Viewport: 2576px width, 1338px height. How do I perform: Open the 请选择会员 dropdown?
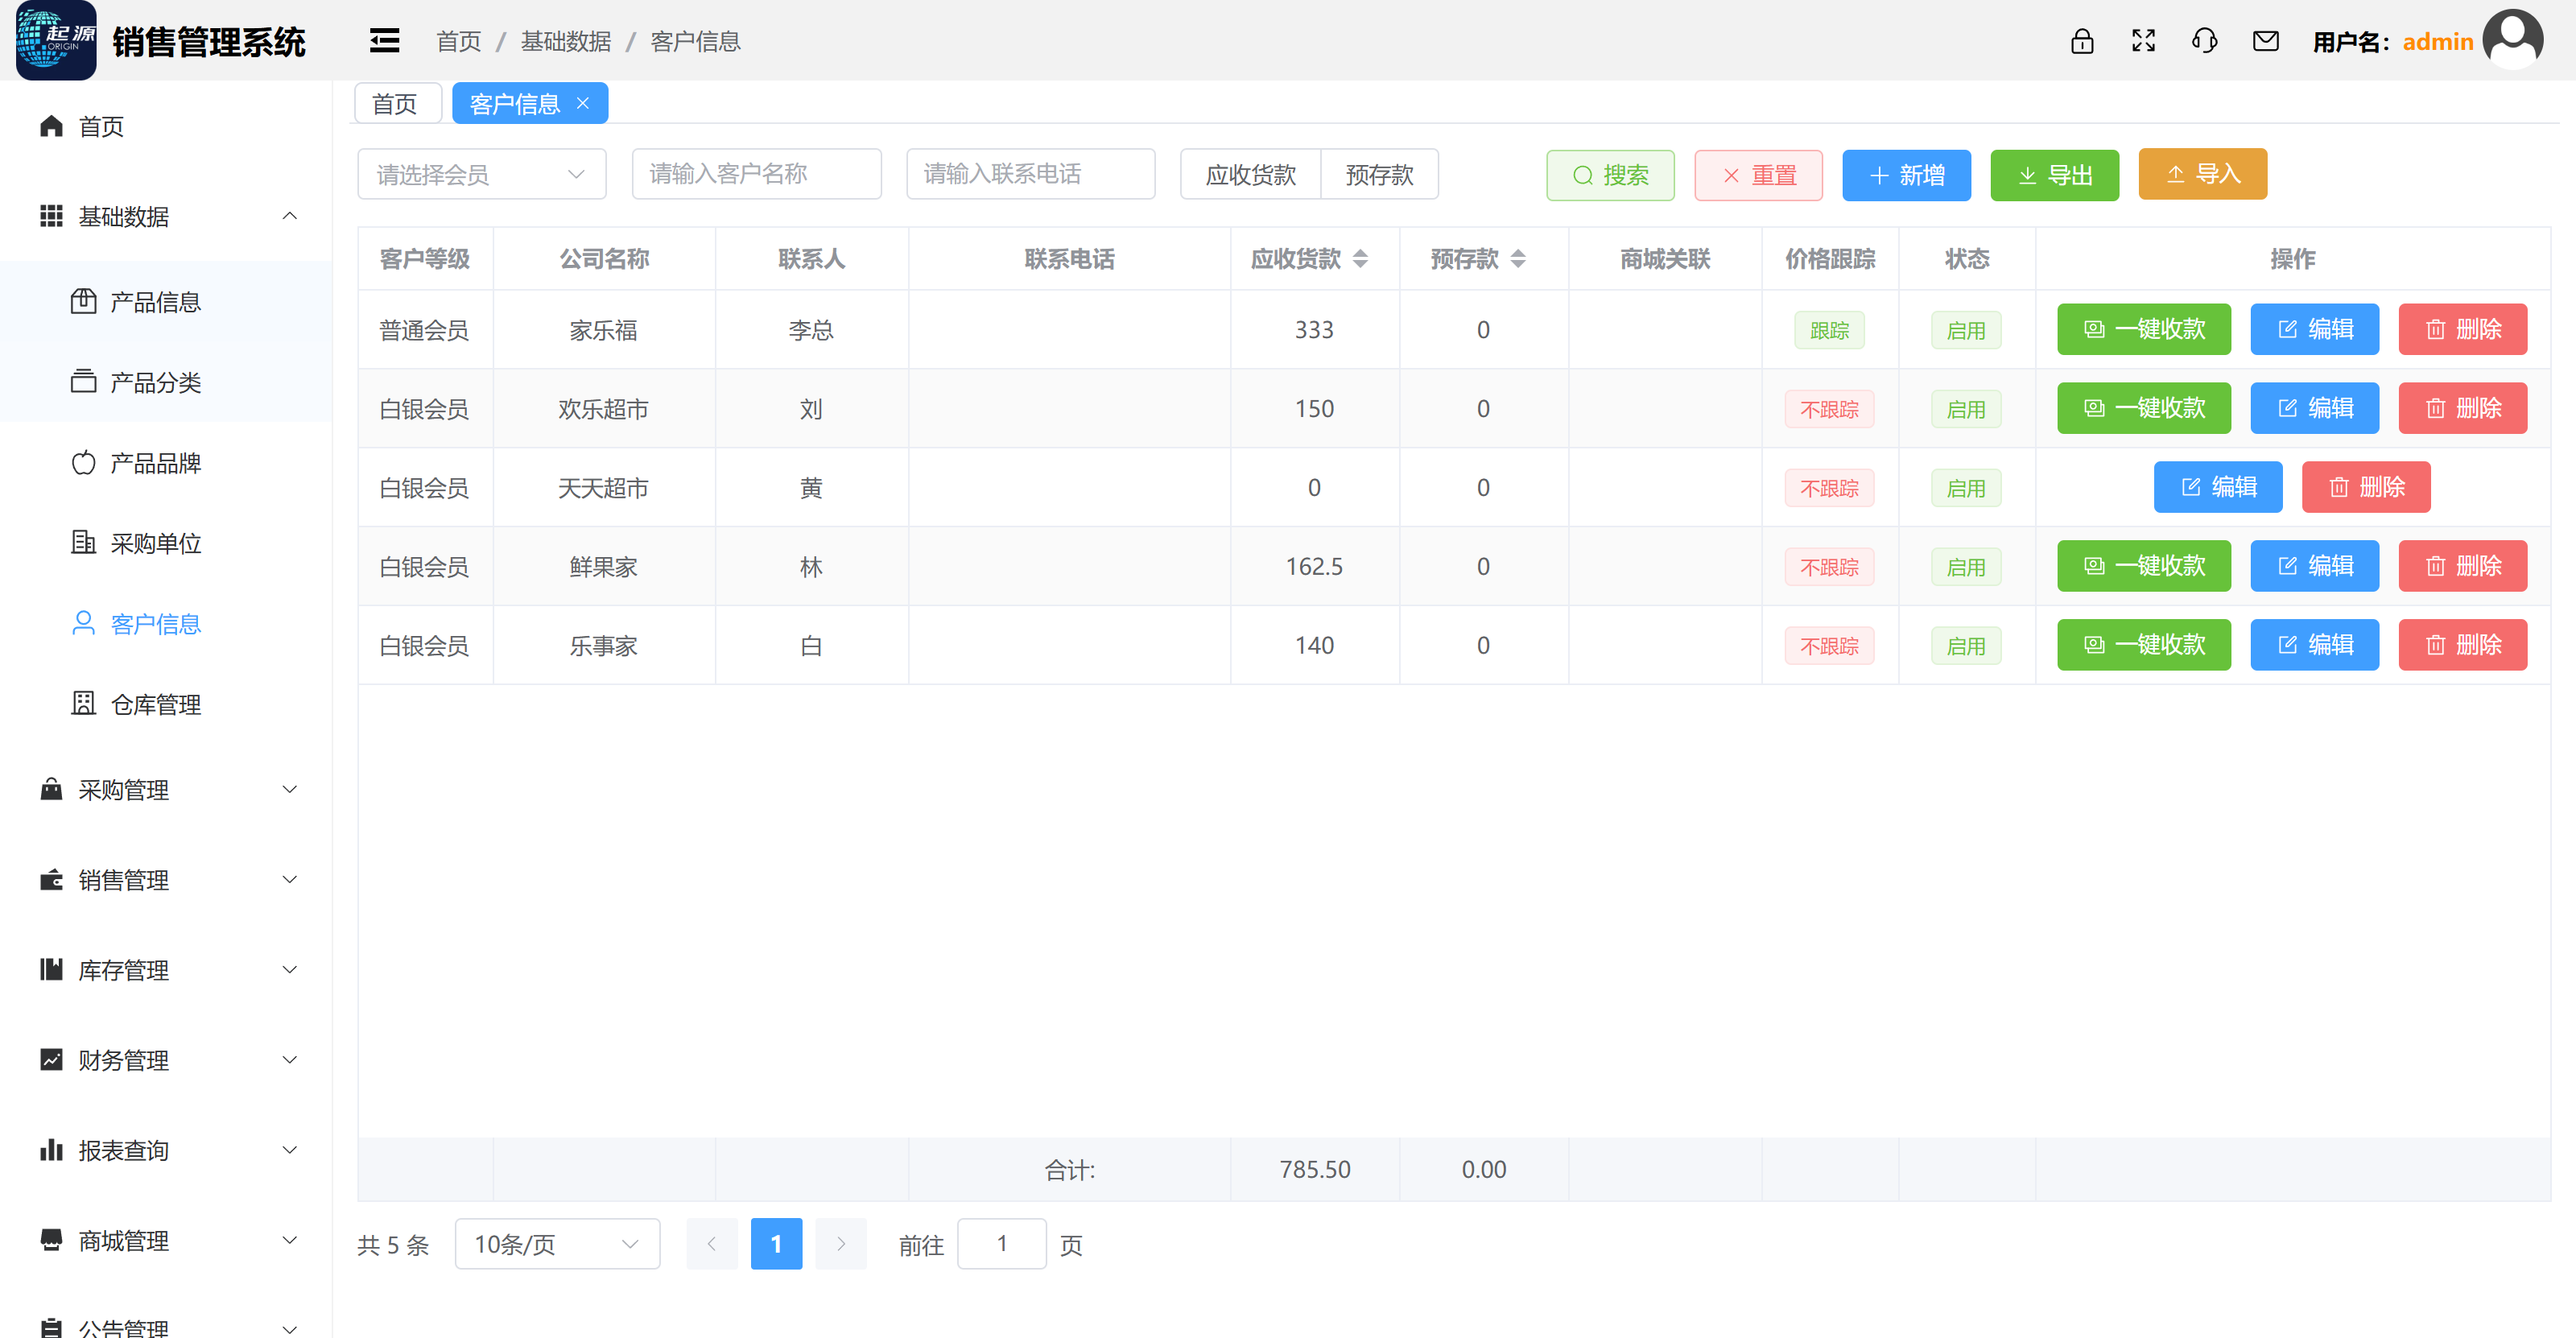[482, 174]
